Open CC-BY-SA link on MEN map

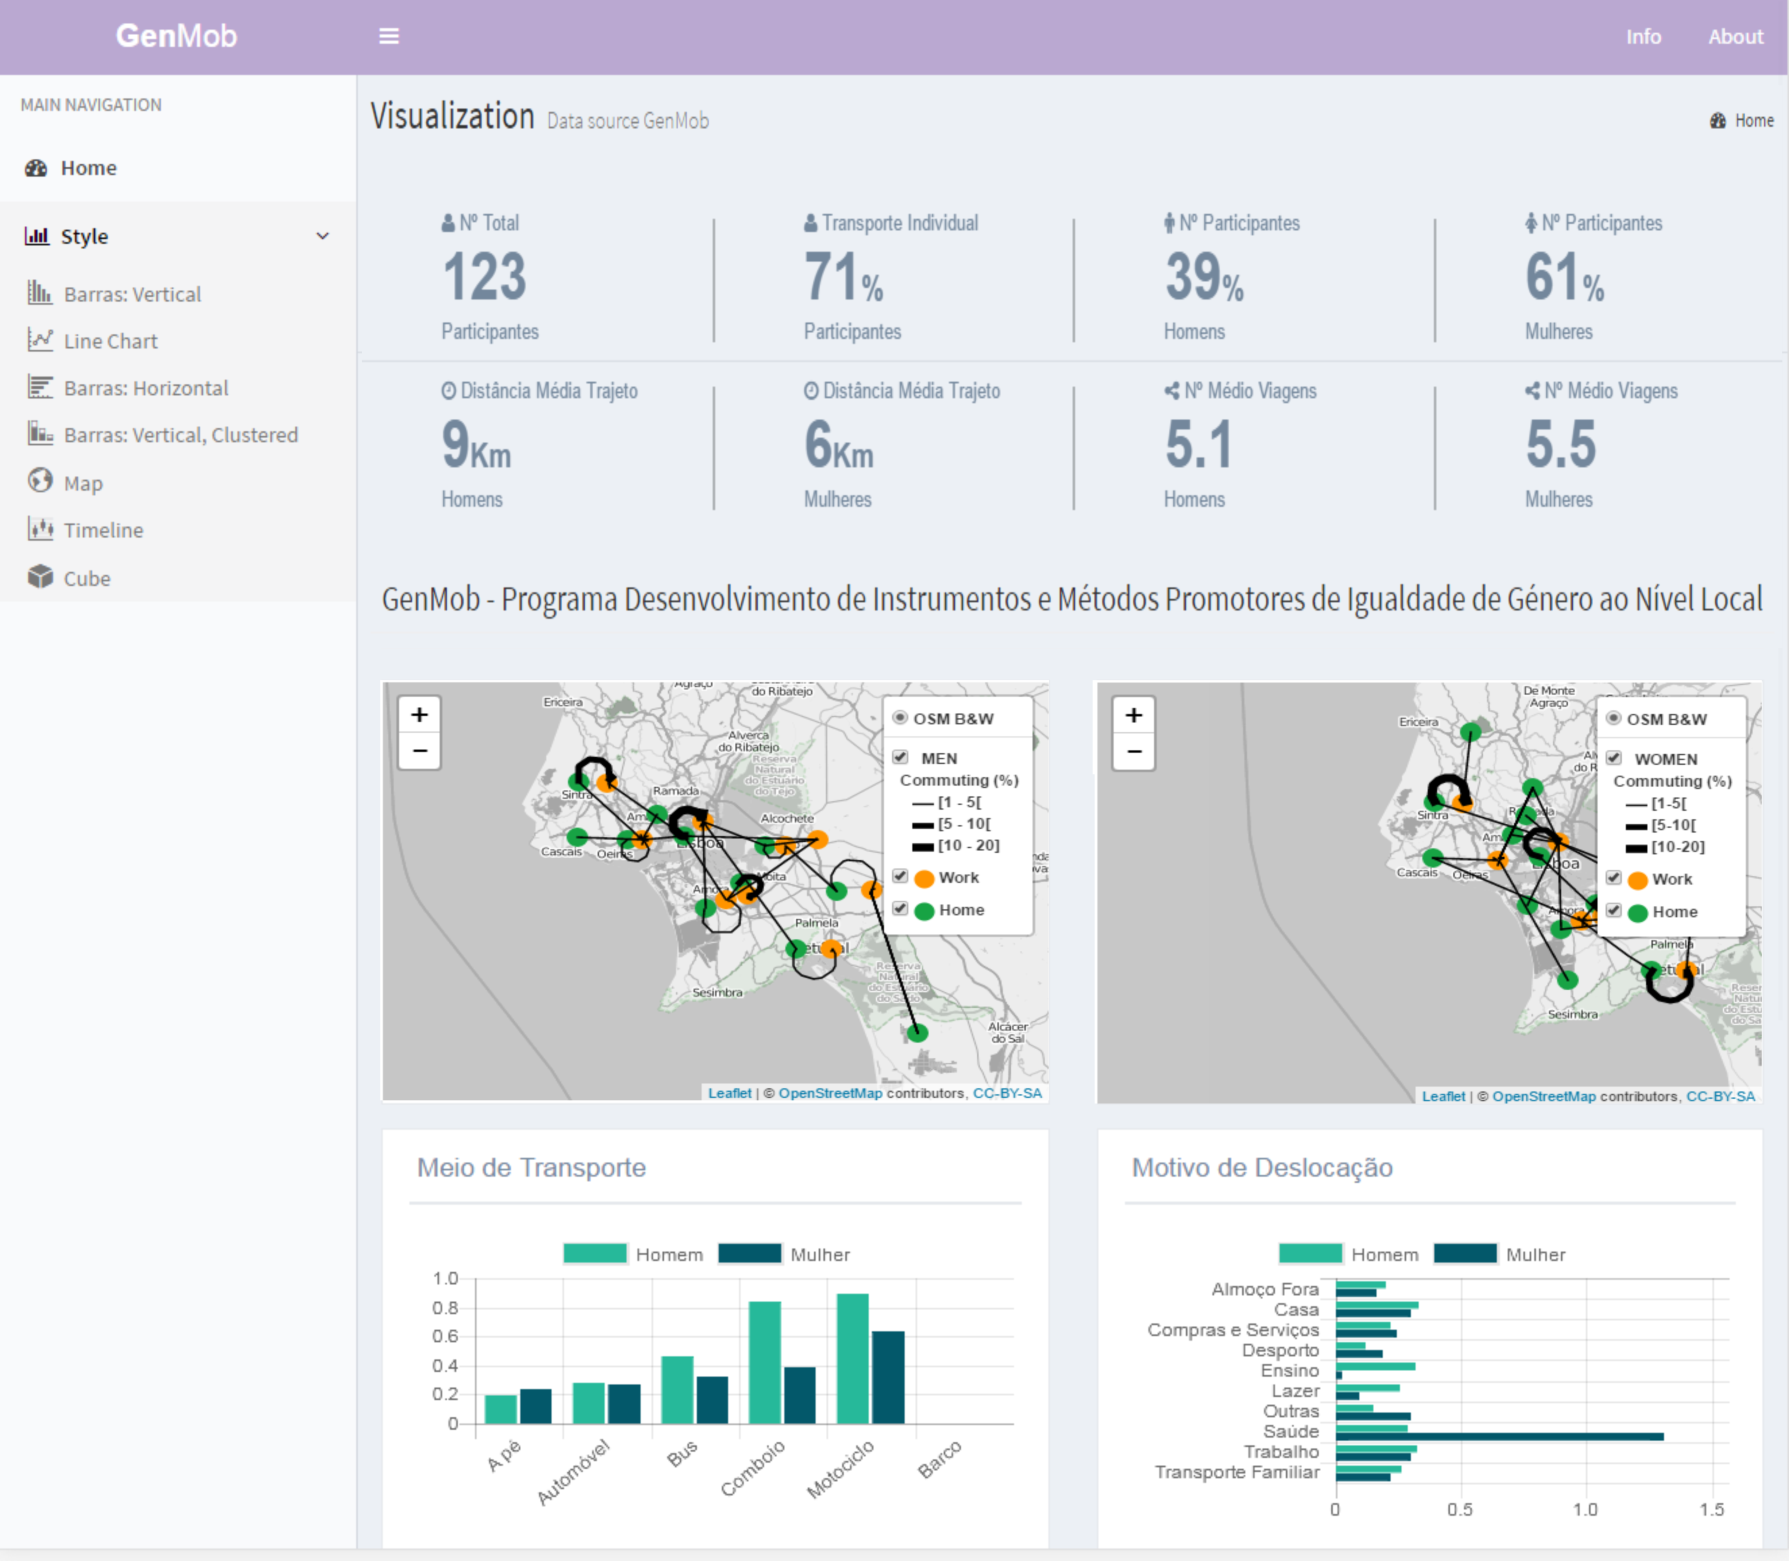1007,1093
